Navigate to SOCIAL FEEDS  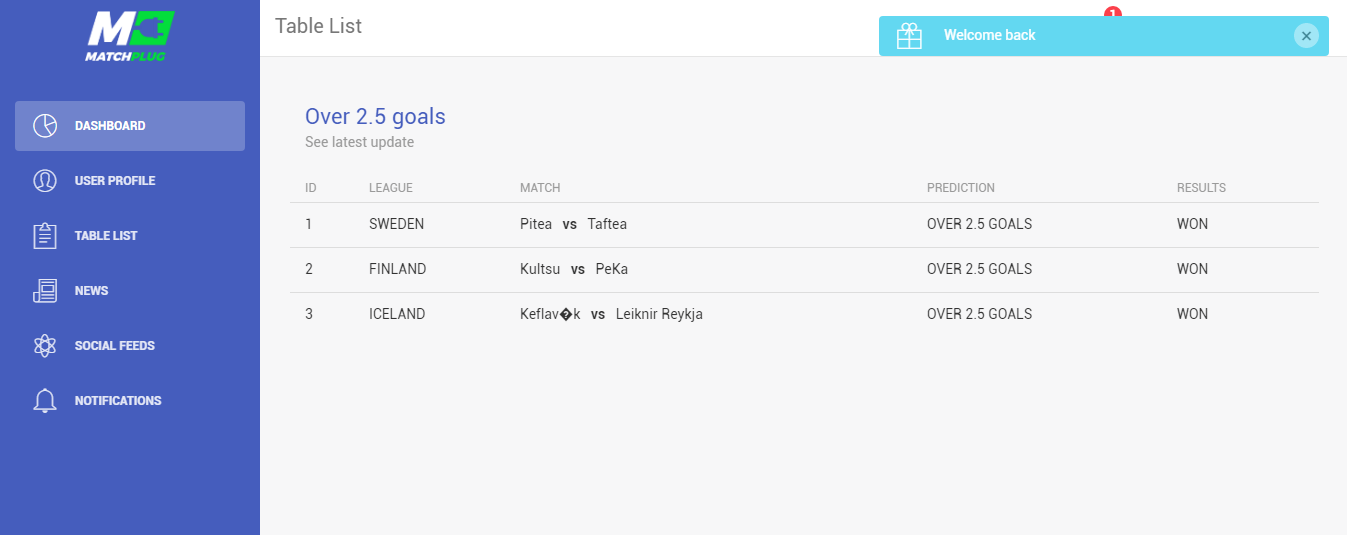pyautogui.click(x=130, y=346)
